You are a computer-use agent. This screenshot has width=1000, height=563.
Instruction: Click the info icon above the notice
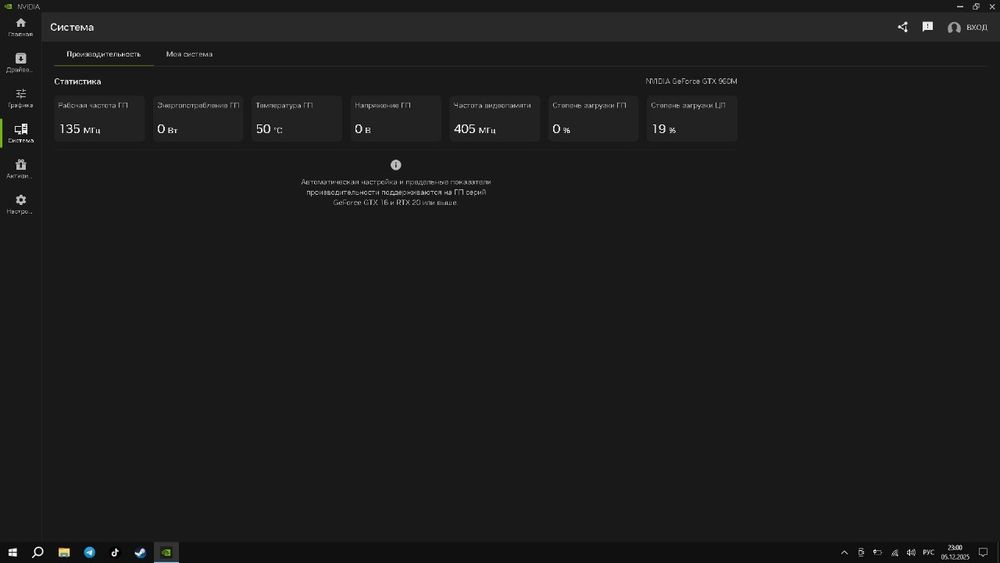(x=395, y=165)
